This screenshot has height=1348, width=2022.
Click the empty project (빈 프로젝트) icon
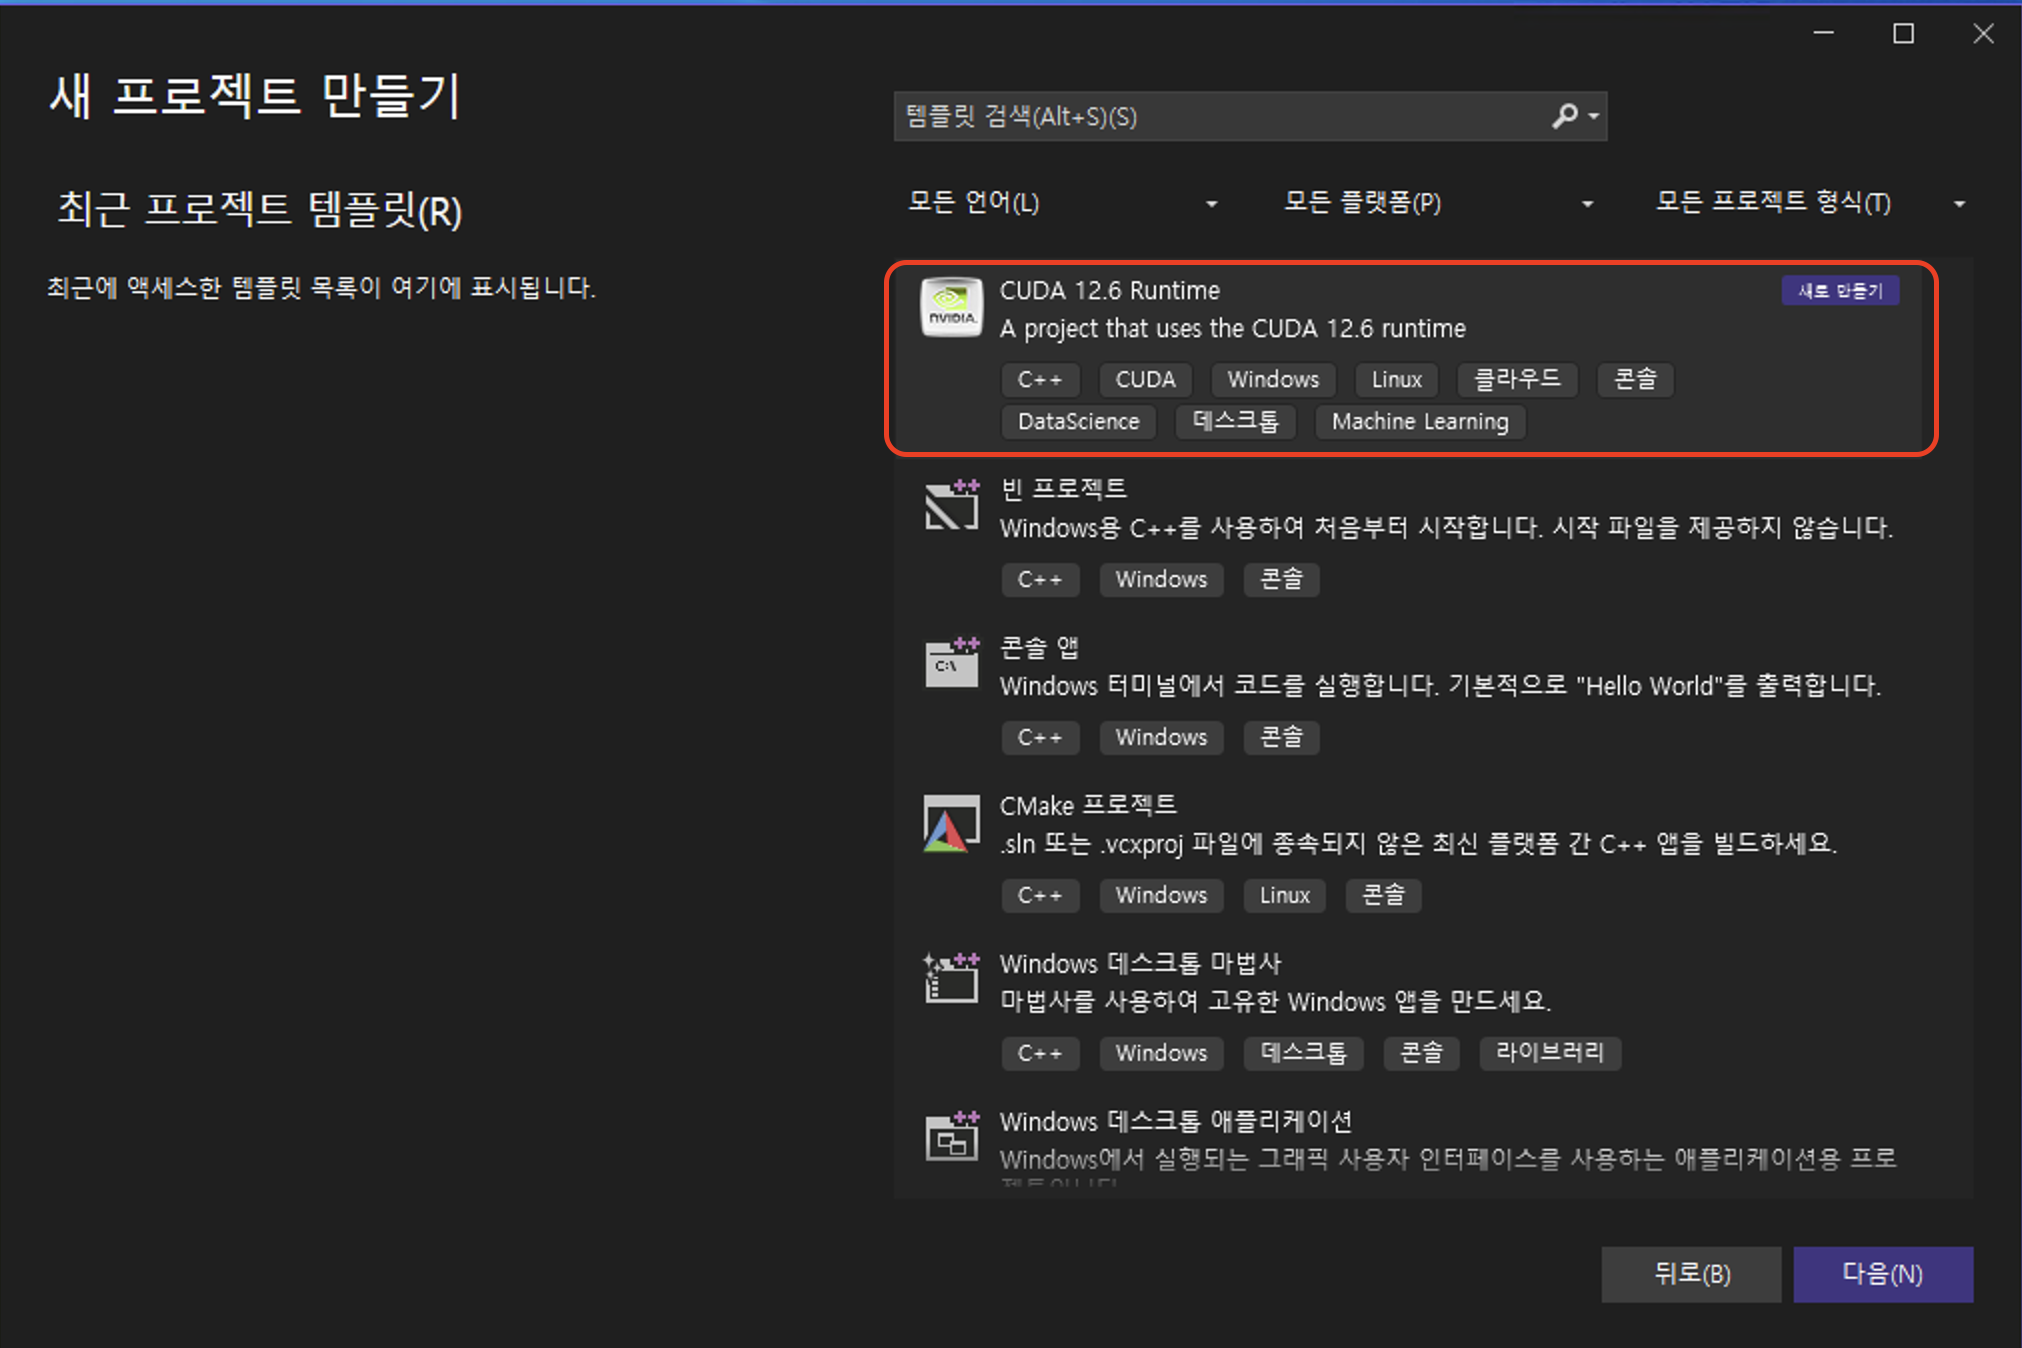pos(951,506)
